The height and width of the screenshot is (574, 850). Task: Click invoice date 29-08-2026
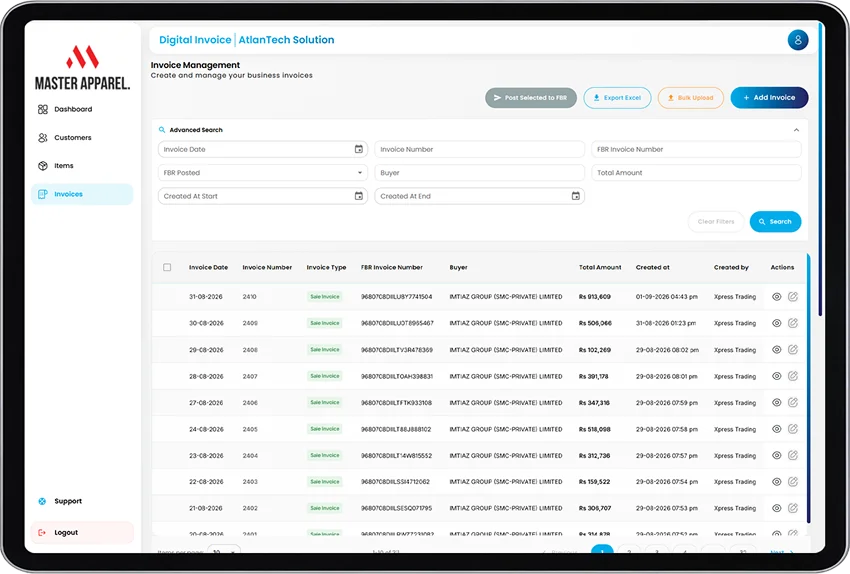206,350
